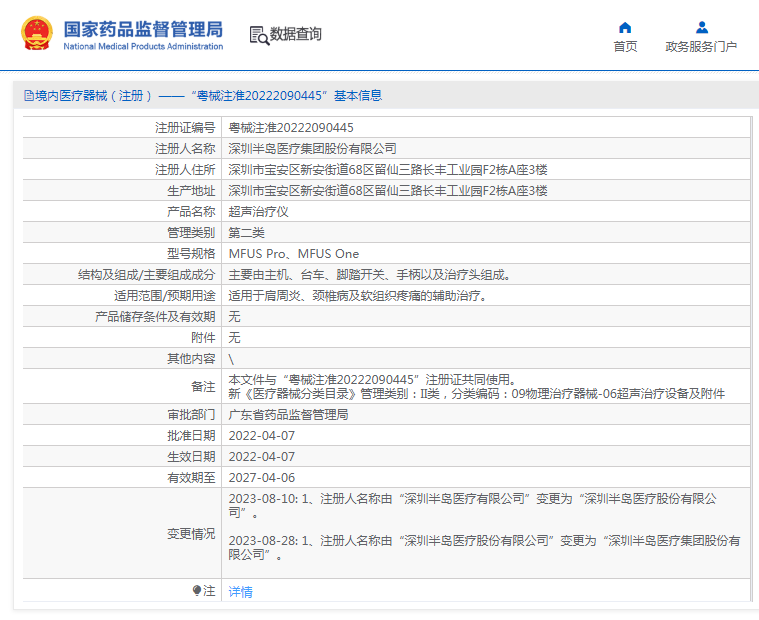Image resolution: width=759 pixels, height=620 pixels.
Task: Click 生效日期 value 2022-04-07
Action: coord(262,456)
